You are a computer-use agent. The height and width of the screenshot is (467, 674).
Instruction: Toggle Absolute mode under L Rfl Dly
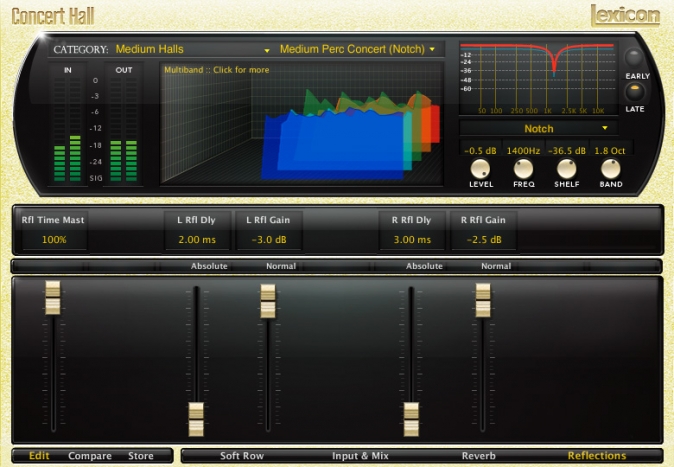209,266
